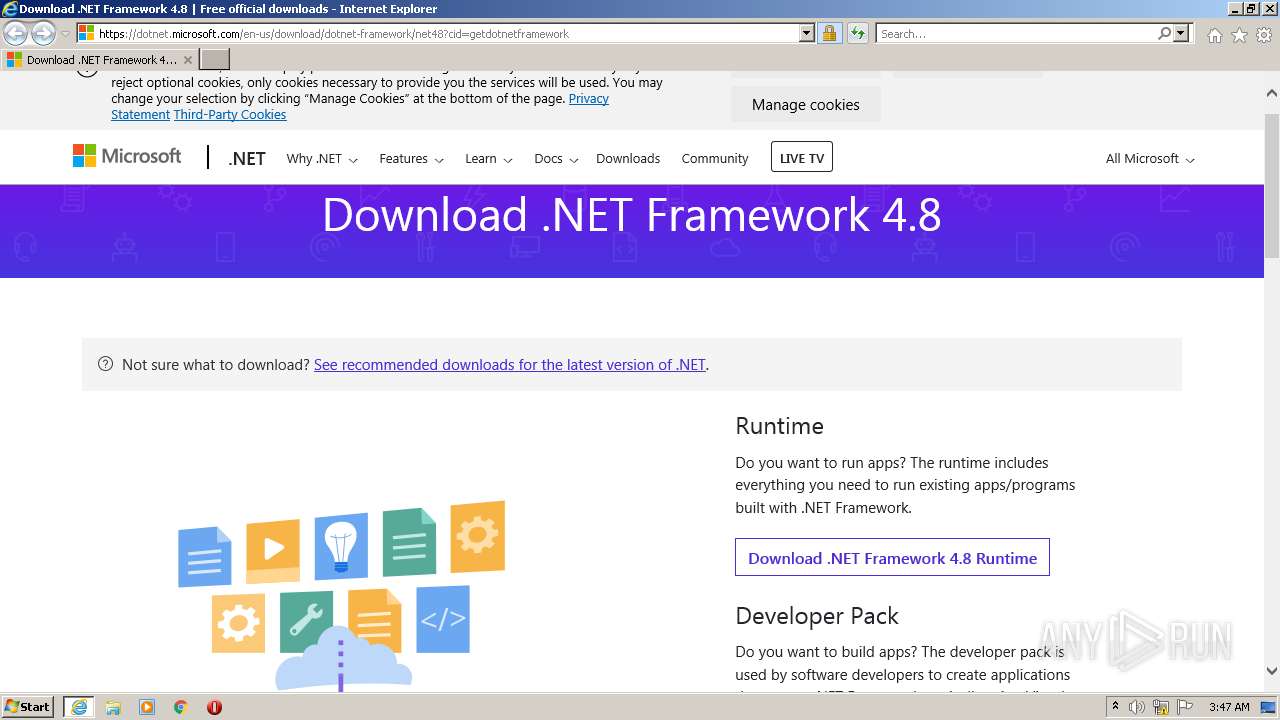Screen dimensions: 1280x720
Task: Click the Developer Pack heading
Action: pos(817,616)
